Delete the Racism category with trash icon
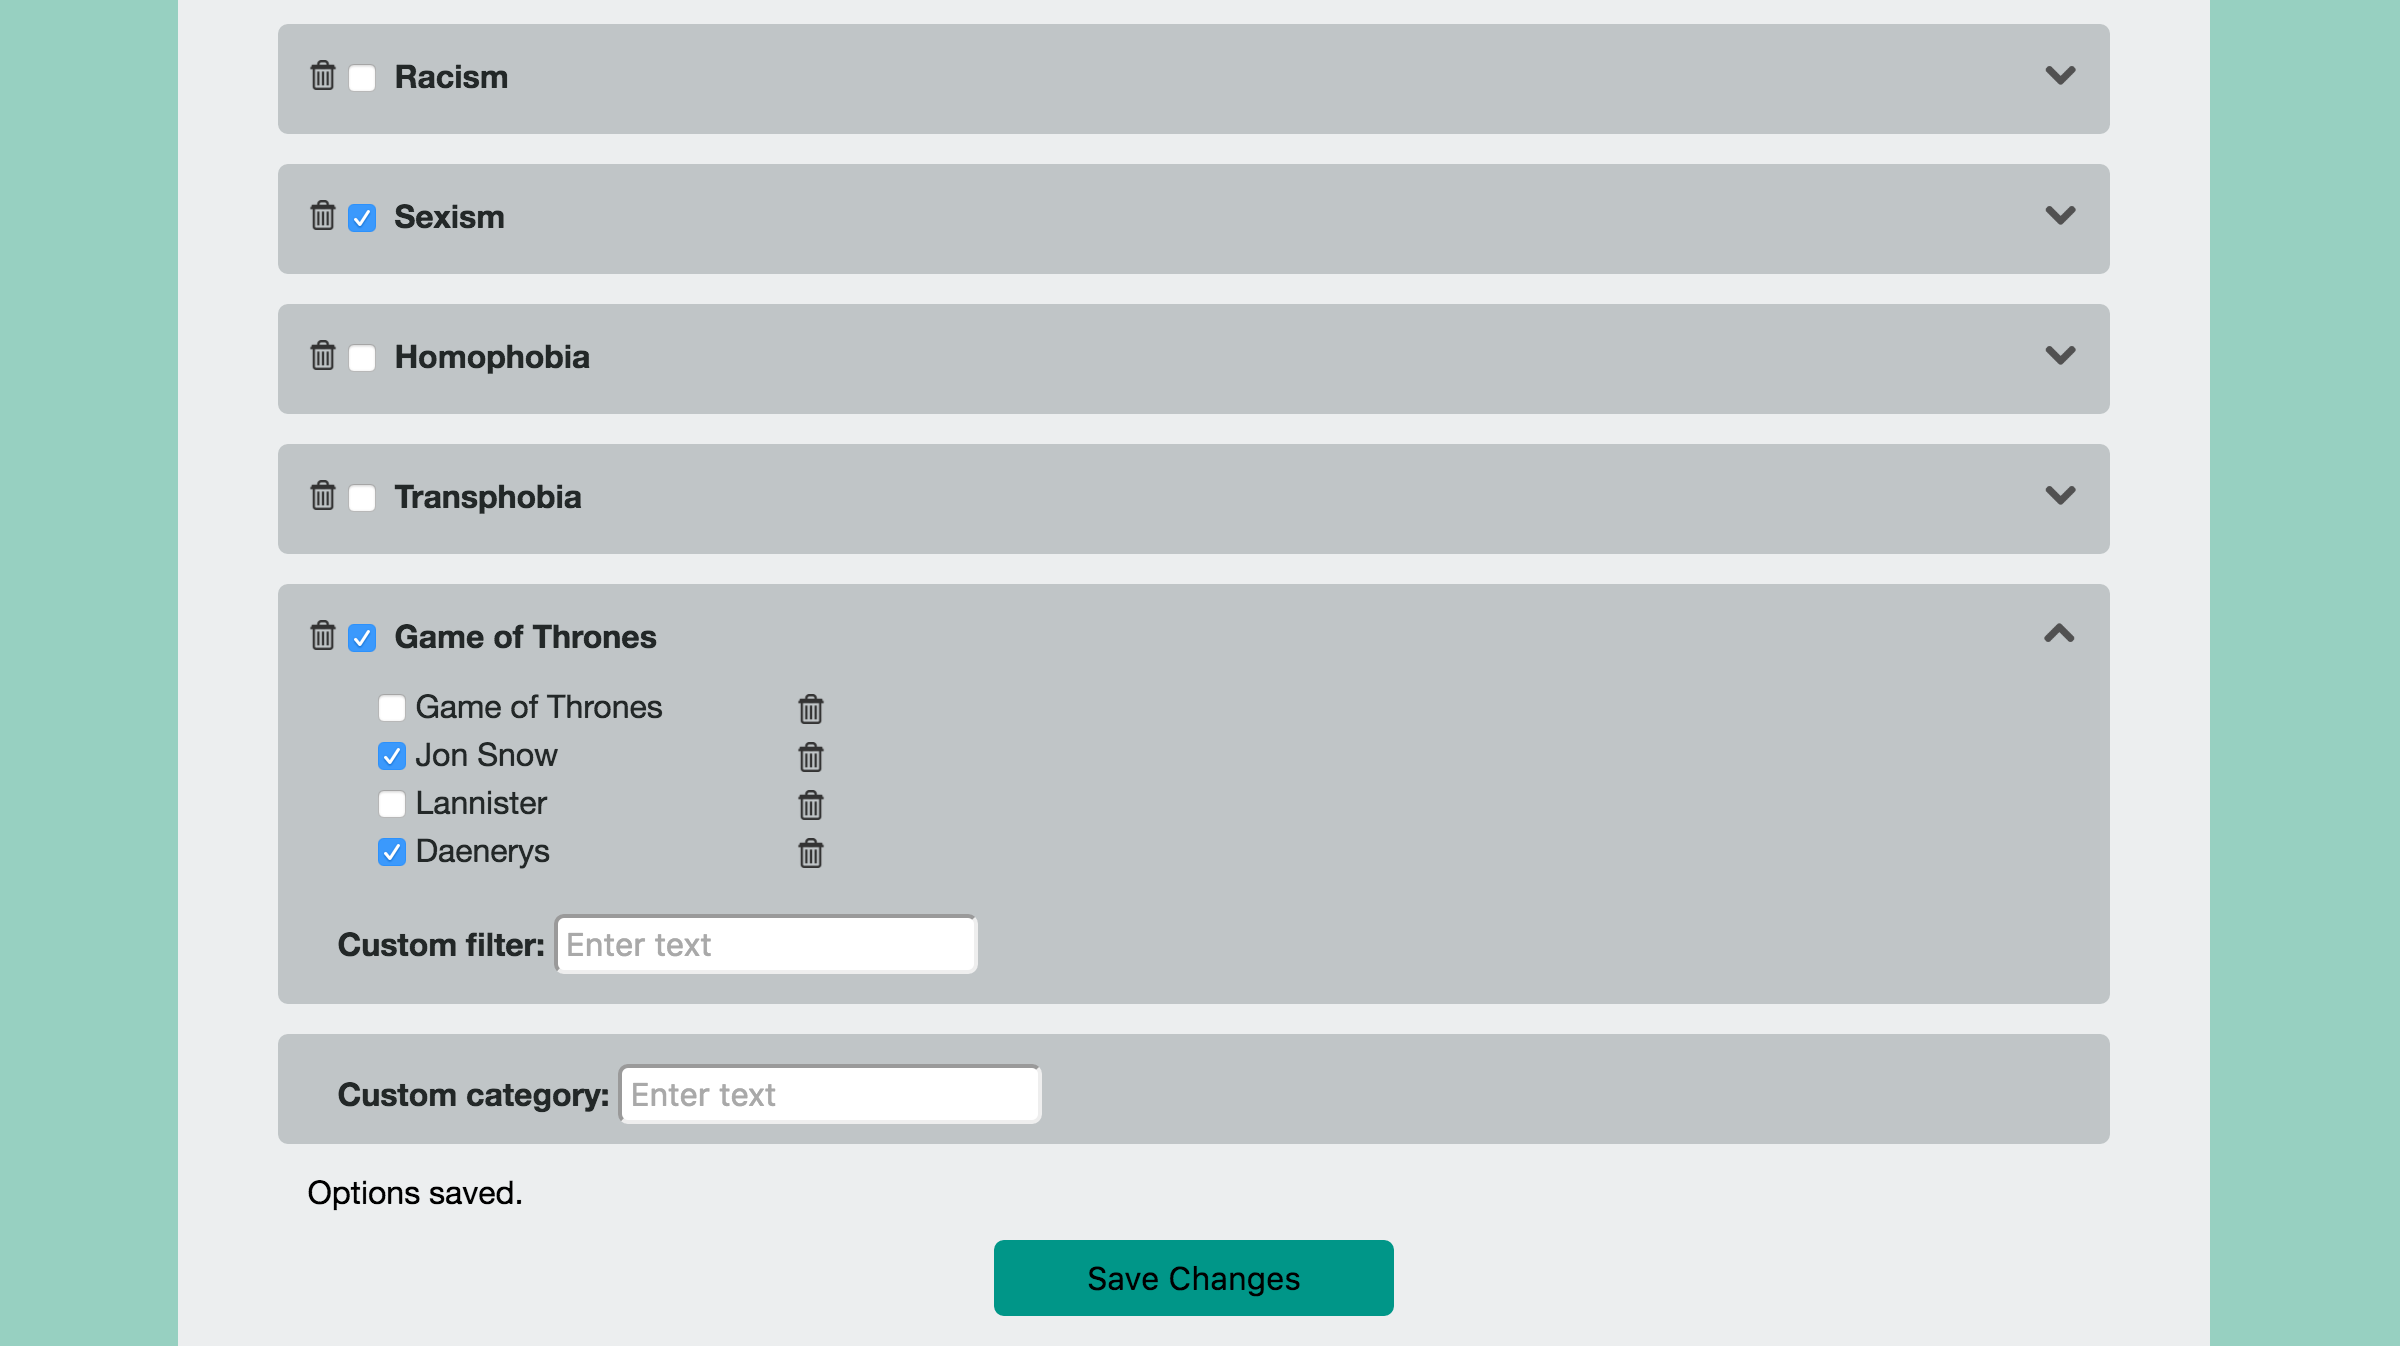The height and width of the screenshot is (1346, 2400). (x=322, y=76)
